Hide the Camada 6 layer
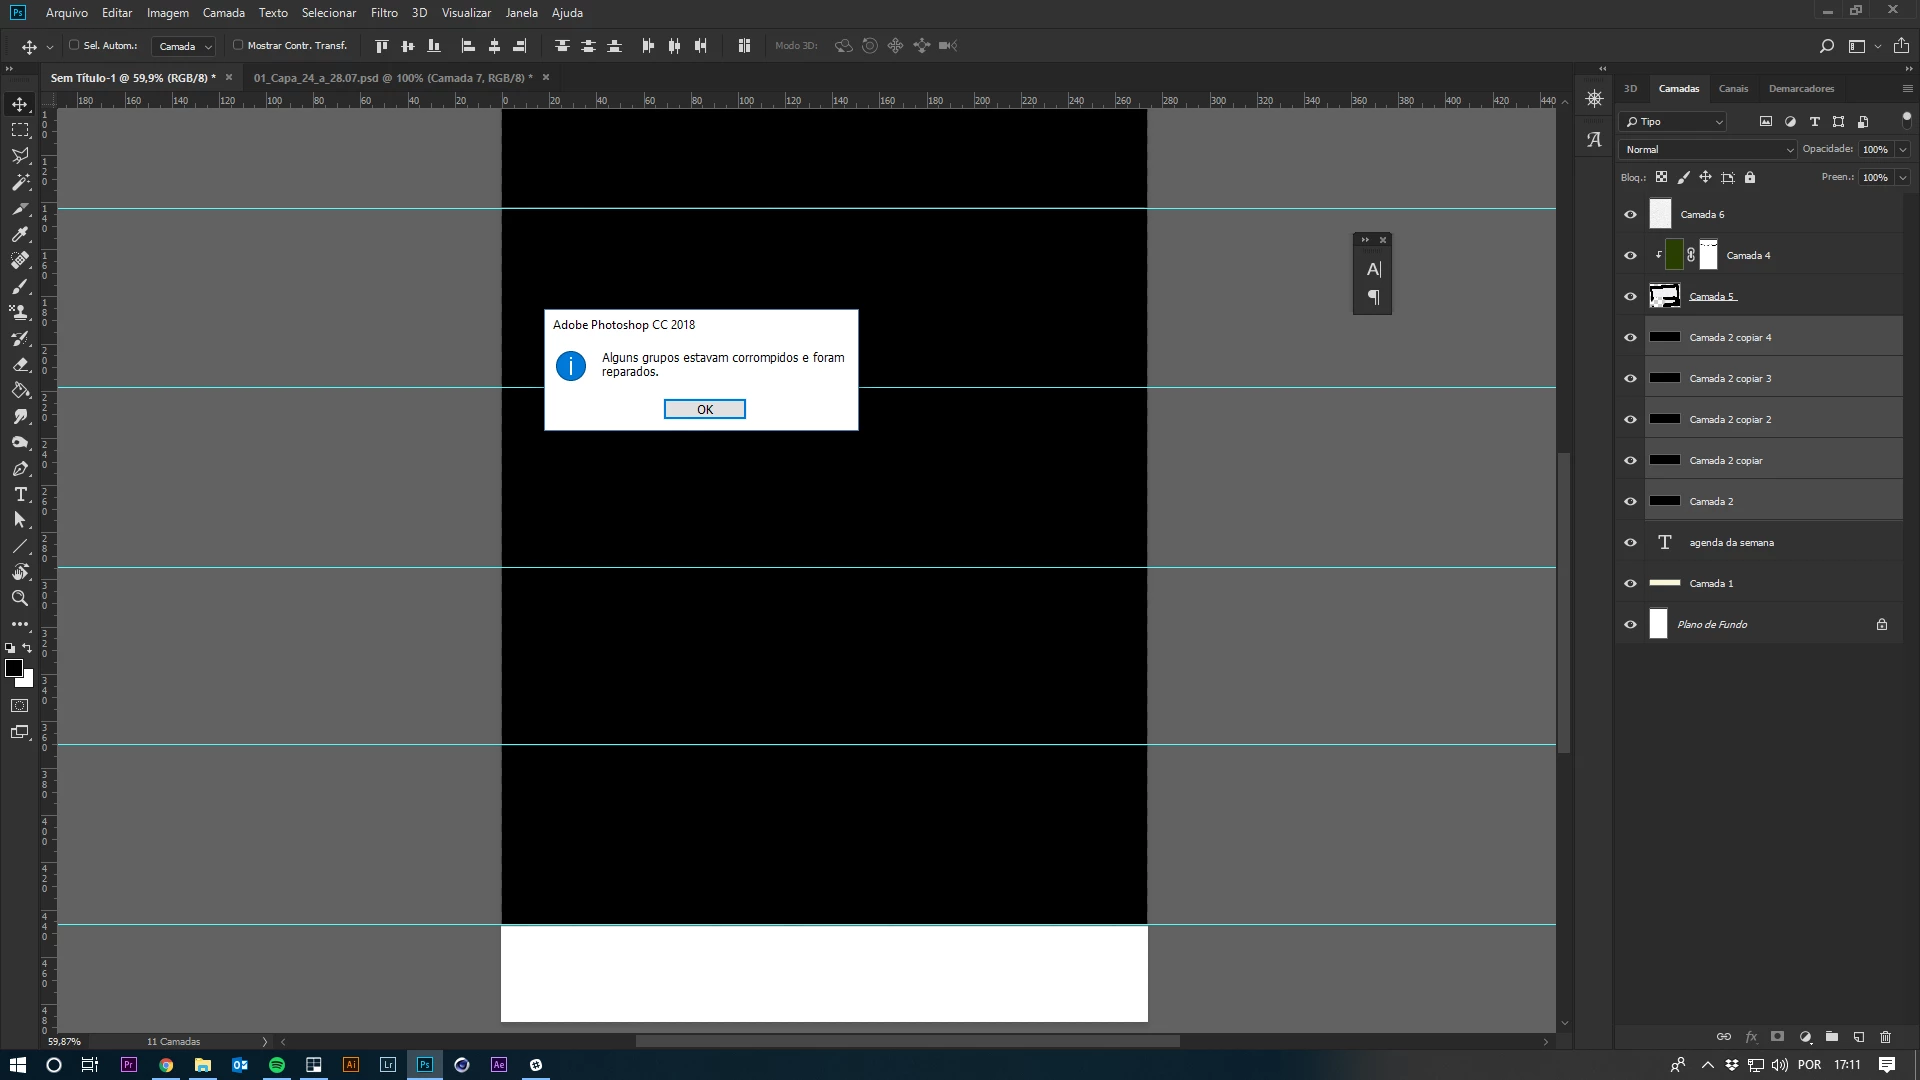Screen dimensions: 1920x1080 [1630, 214]
